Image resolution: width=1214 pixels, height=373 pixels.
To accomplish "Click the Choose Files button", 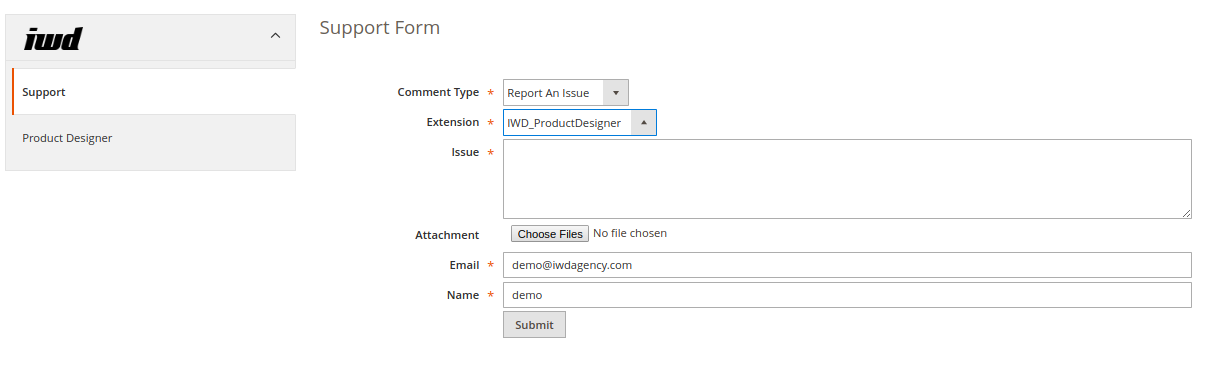I will click(550, 234).
